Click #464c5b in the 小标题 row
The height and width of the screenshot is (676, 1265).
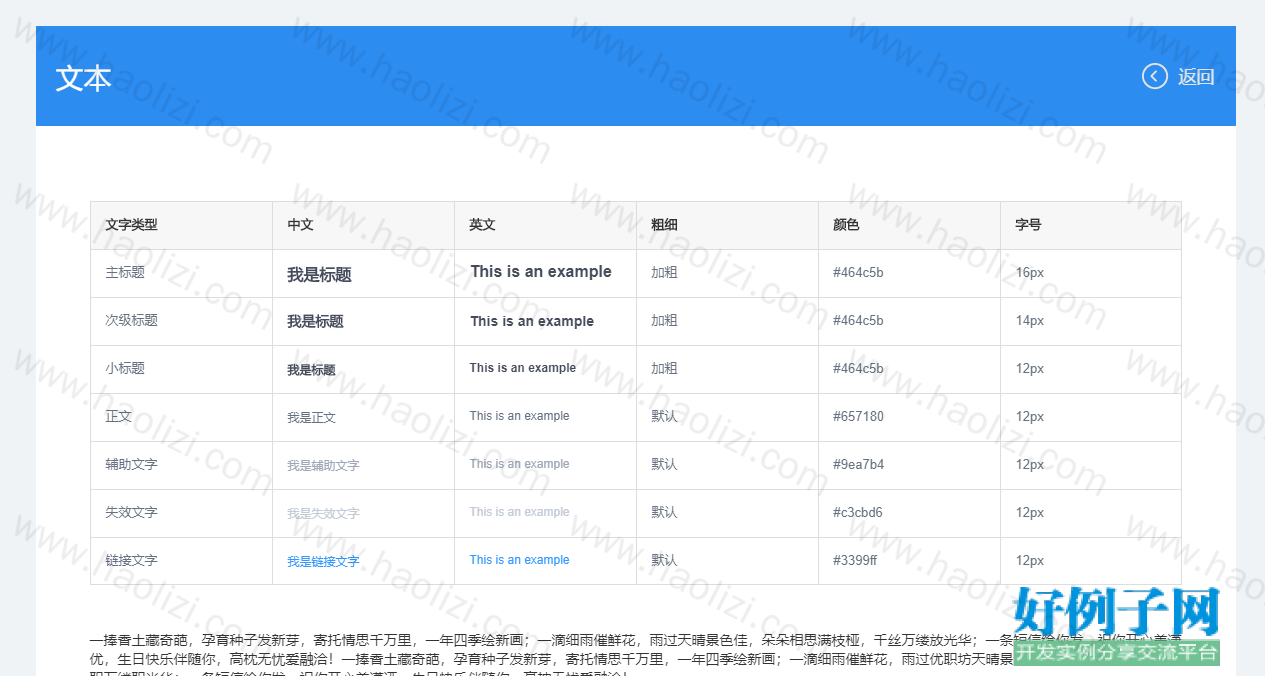(x=858, y=368)
